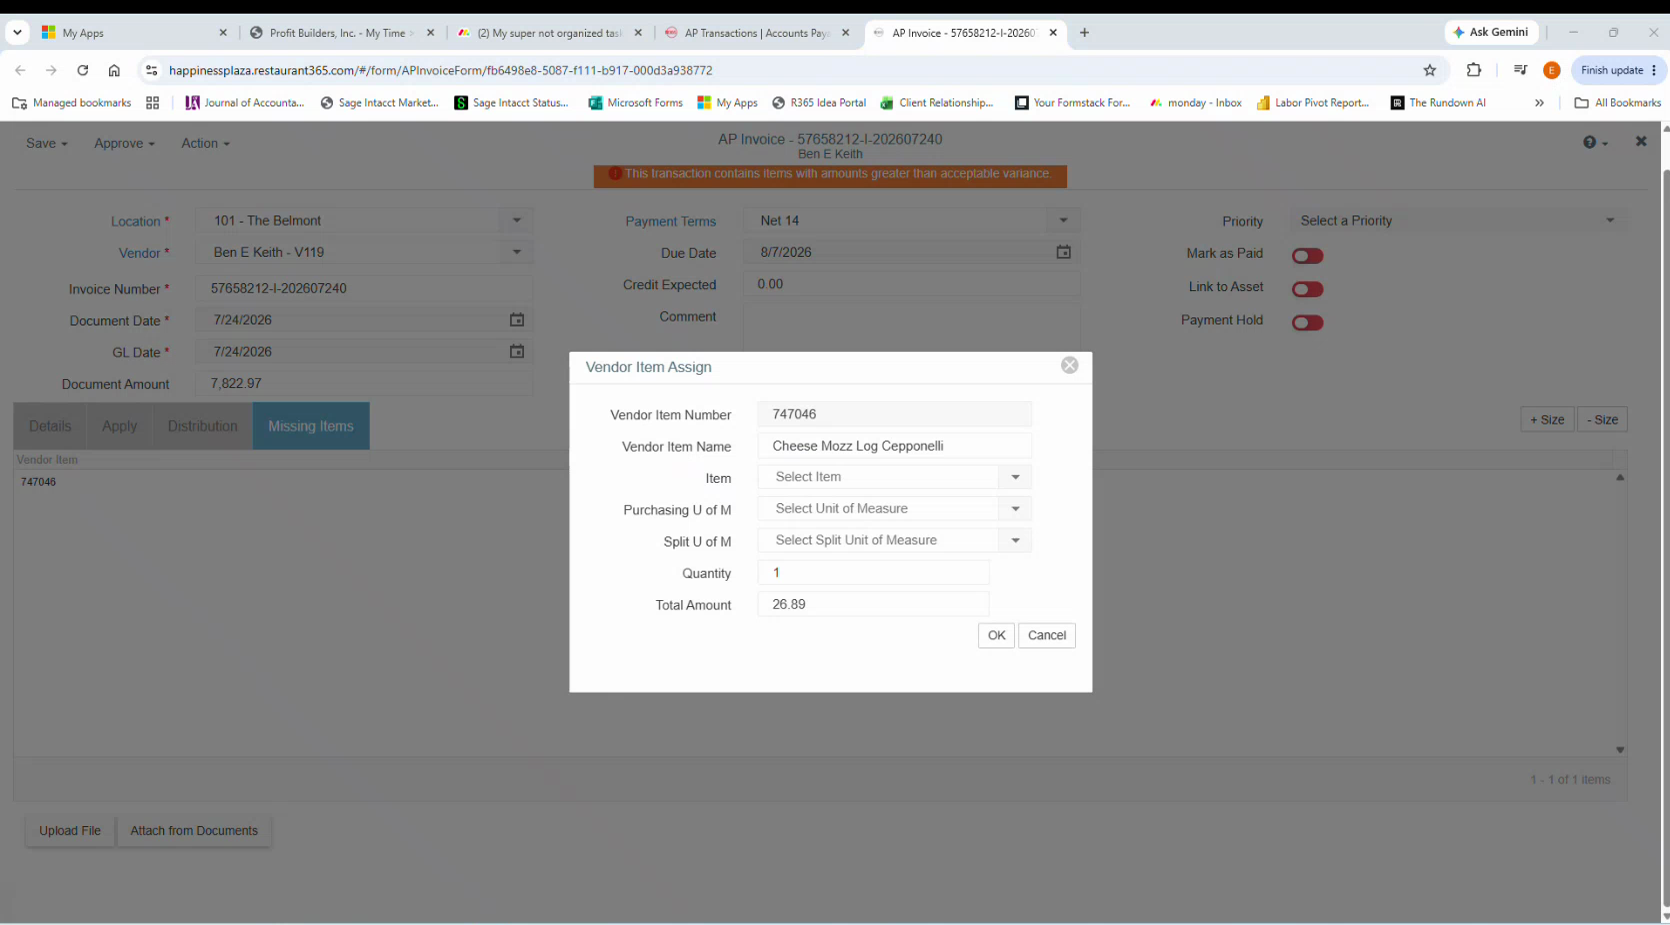Go back in browser history

pos(20,70)
